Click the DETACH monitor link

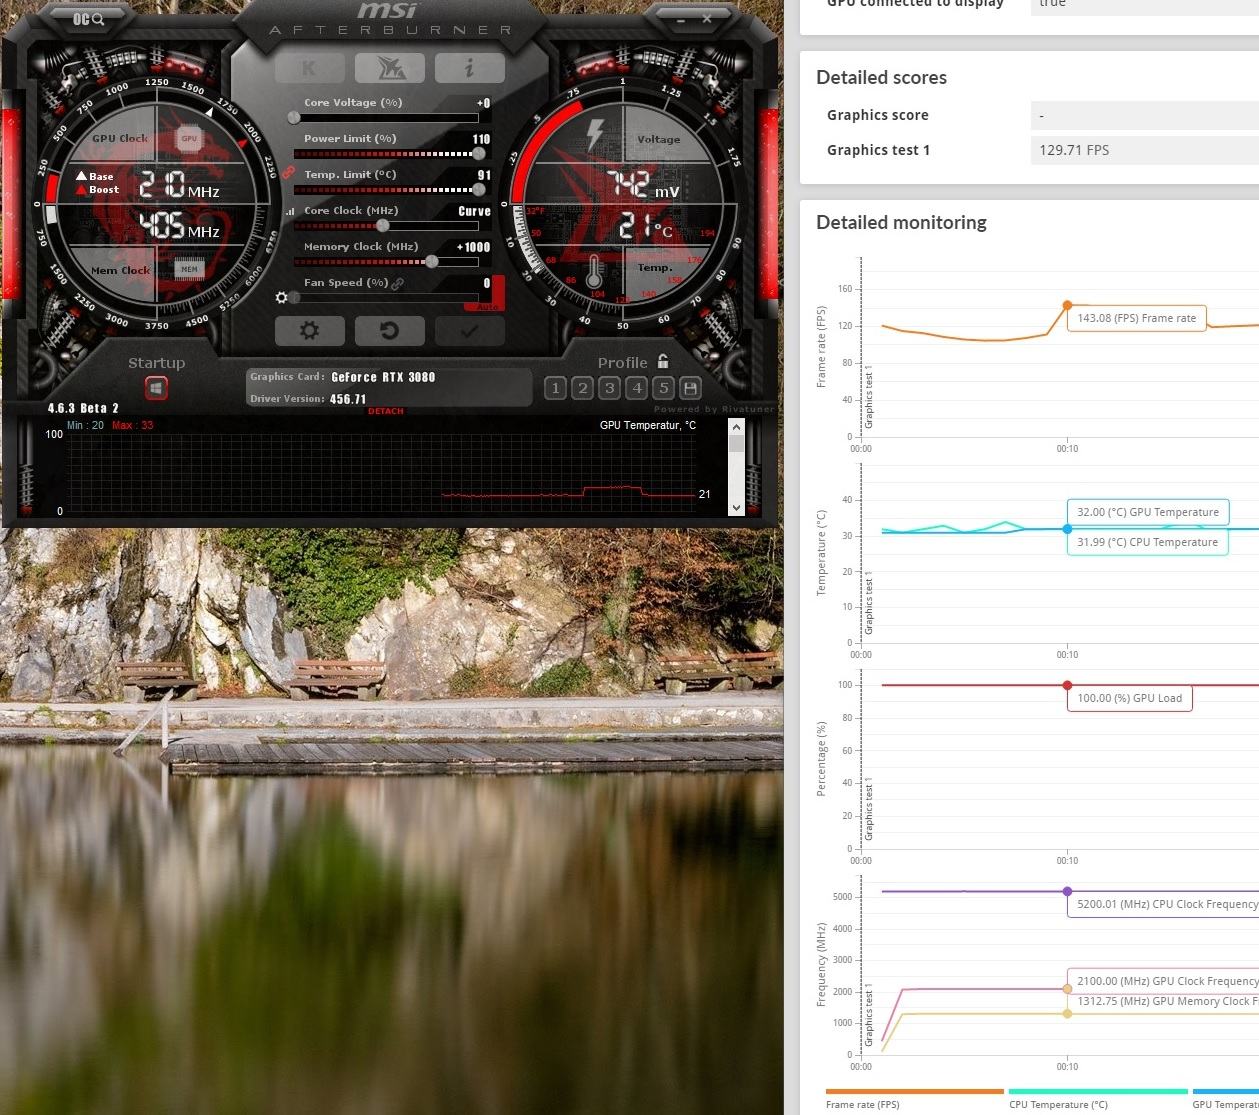click(x=386, y=411)
